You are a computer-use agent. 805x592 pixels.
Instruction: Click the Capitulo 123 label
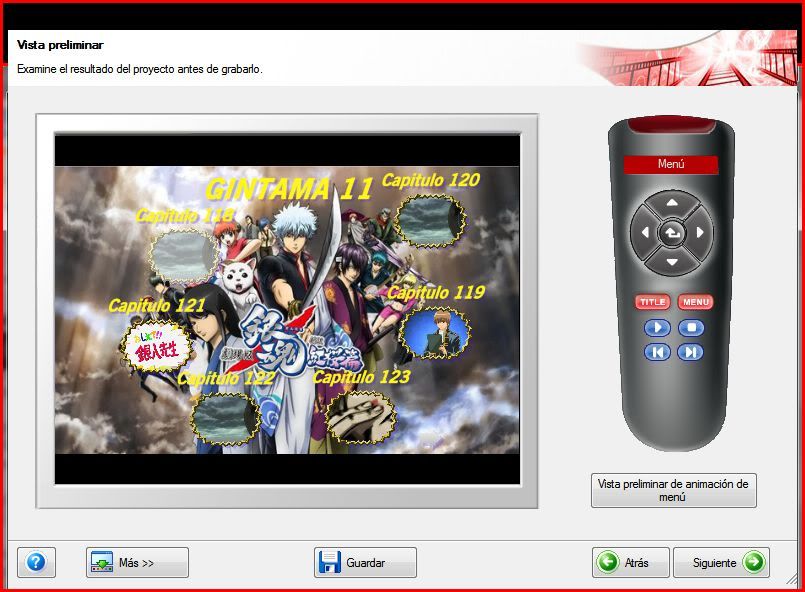click(361, 377)
